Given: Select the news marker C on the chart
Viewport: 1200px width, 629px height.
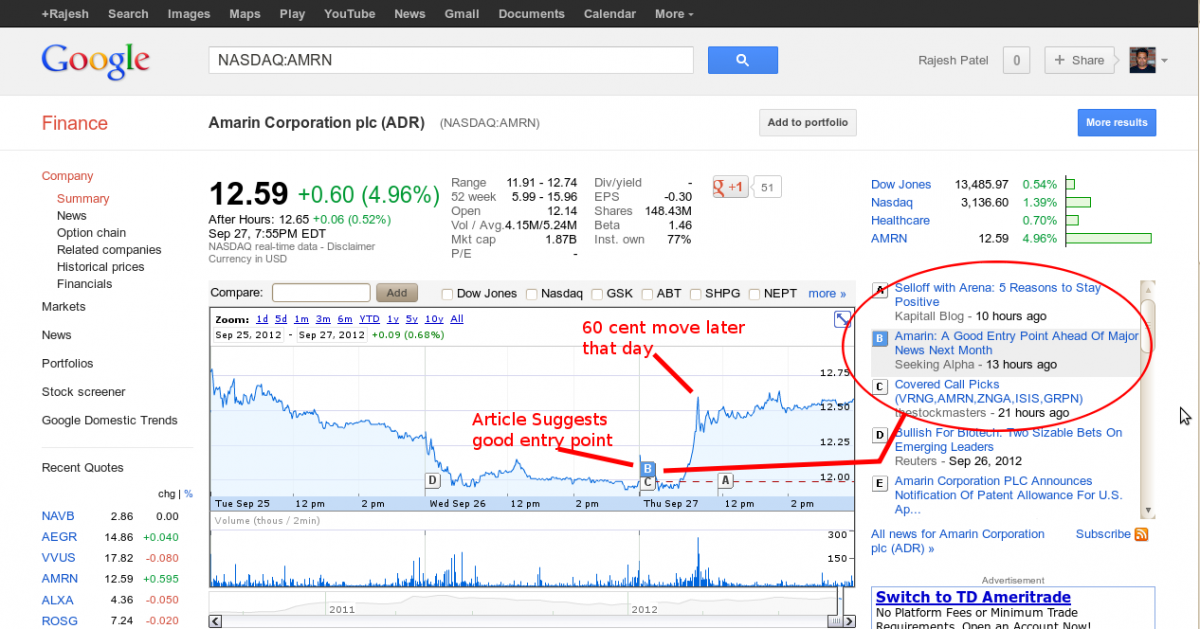Looking at the screenshot, I should coord(648,482).
